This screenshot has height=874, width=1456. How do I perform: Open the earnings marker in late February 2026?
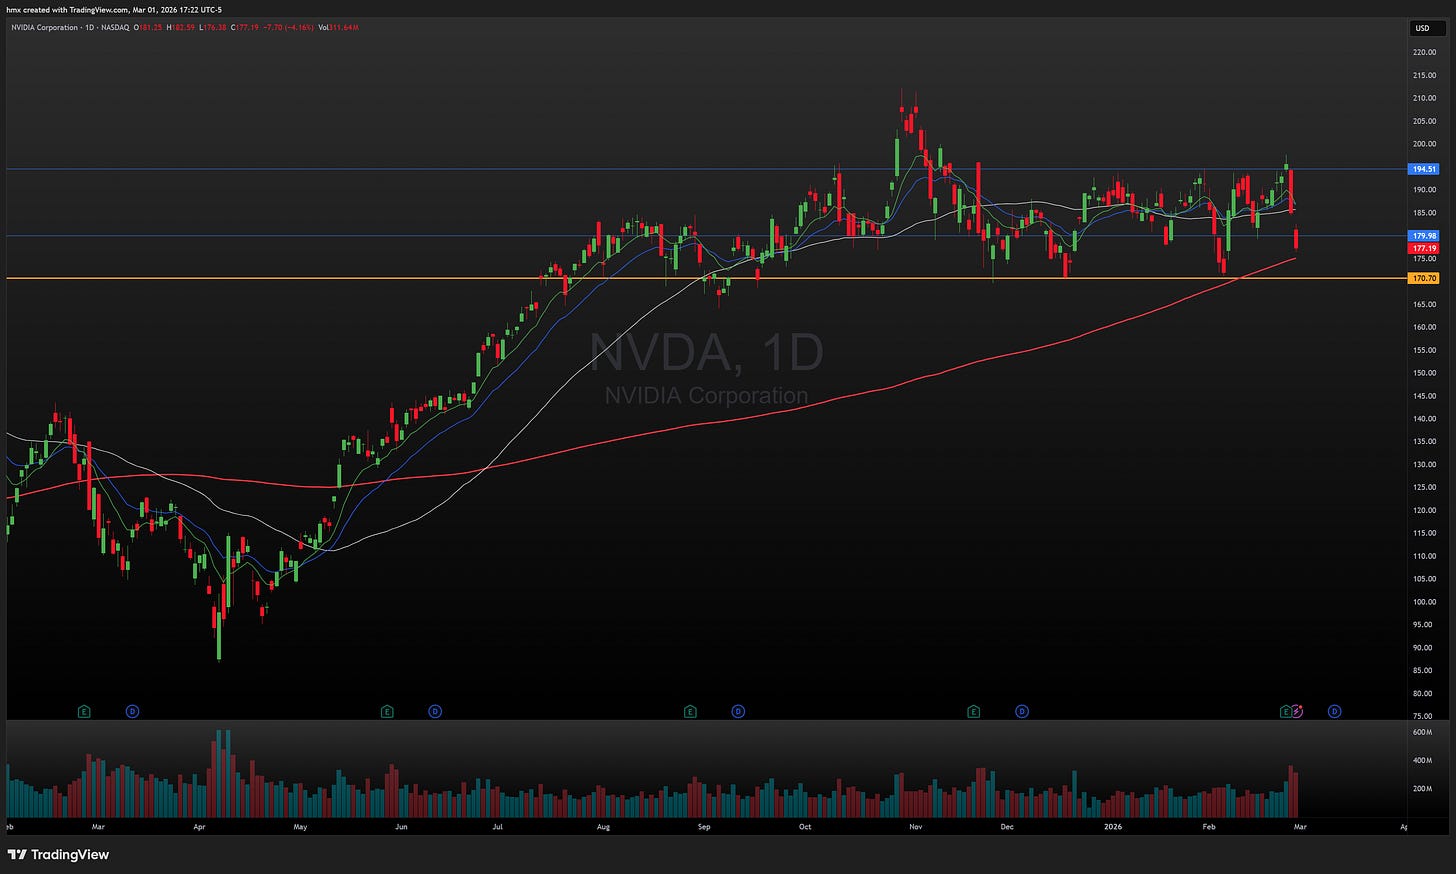point(1286,712)
